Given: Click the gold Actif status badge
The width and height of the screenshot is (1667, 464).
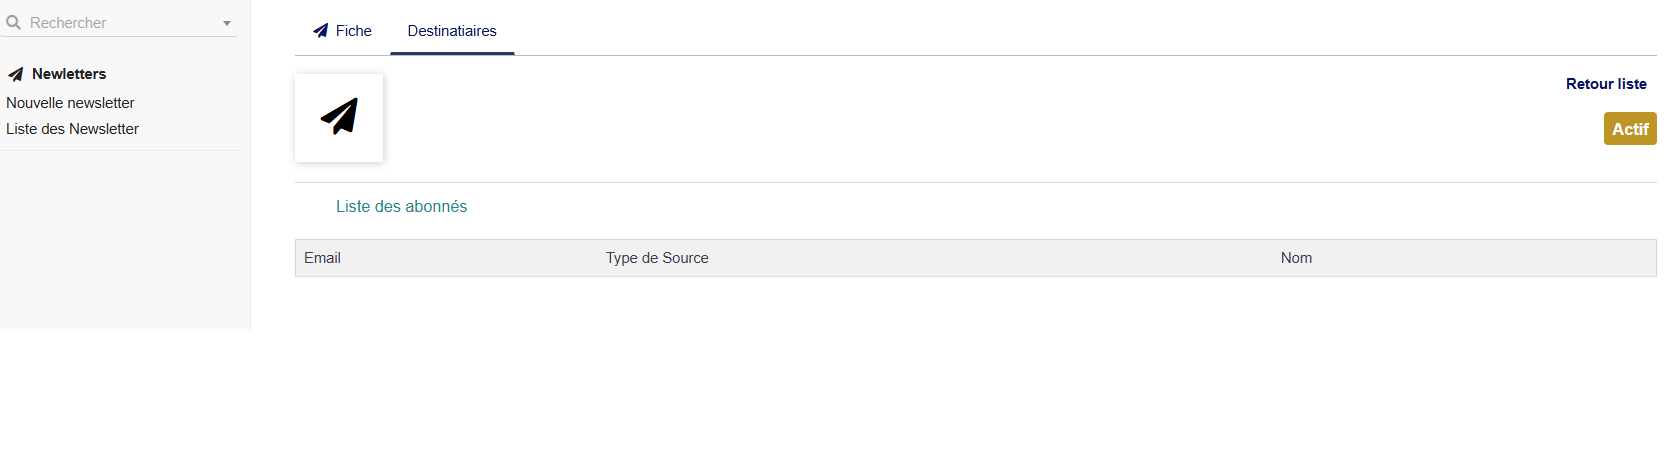Looking at the screenshot, I should tap(1630, 129).
